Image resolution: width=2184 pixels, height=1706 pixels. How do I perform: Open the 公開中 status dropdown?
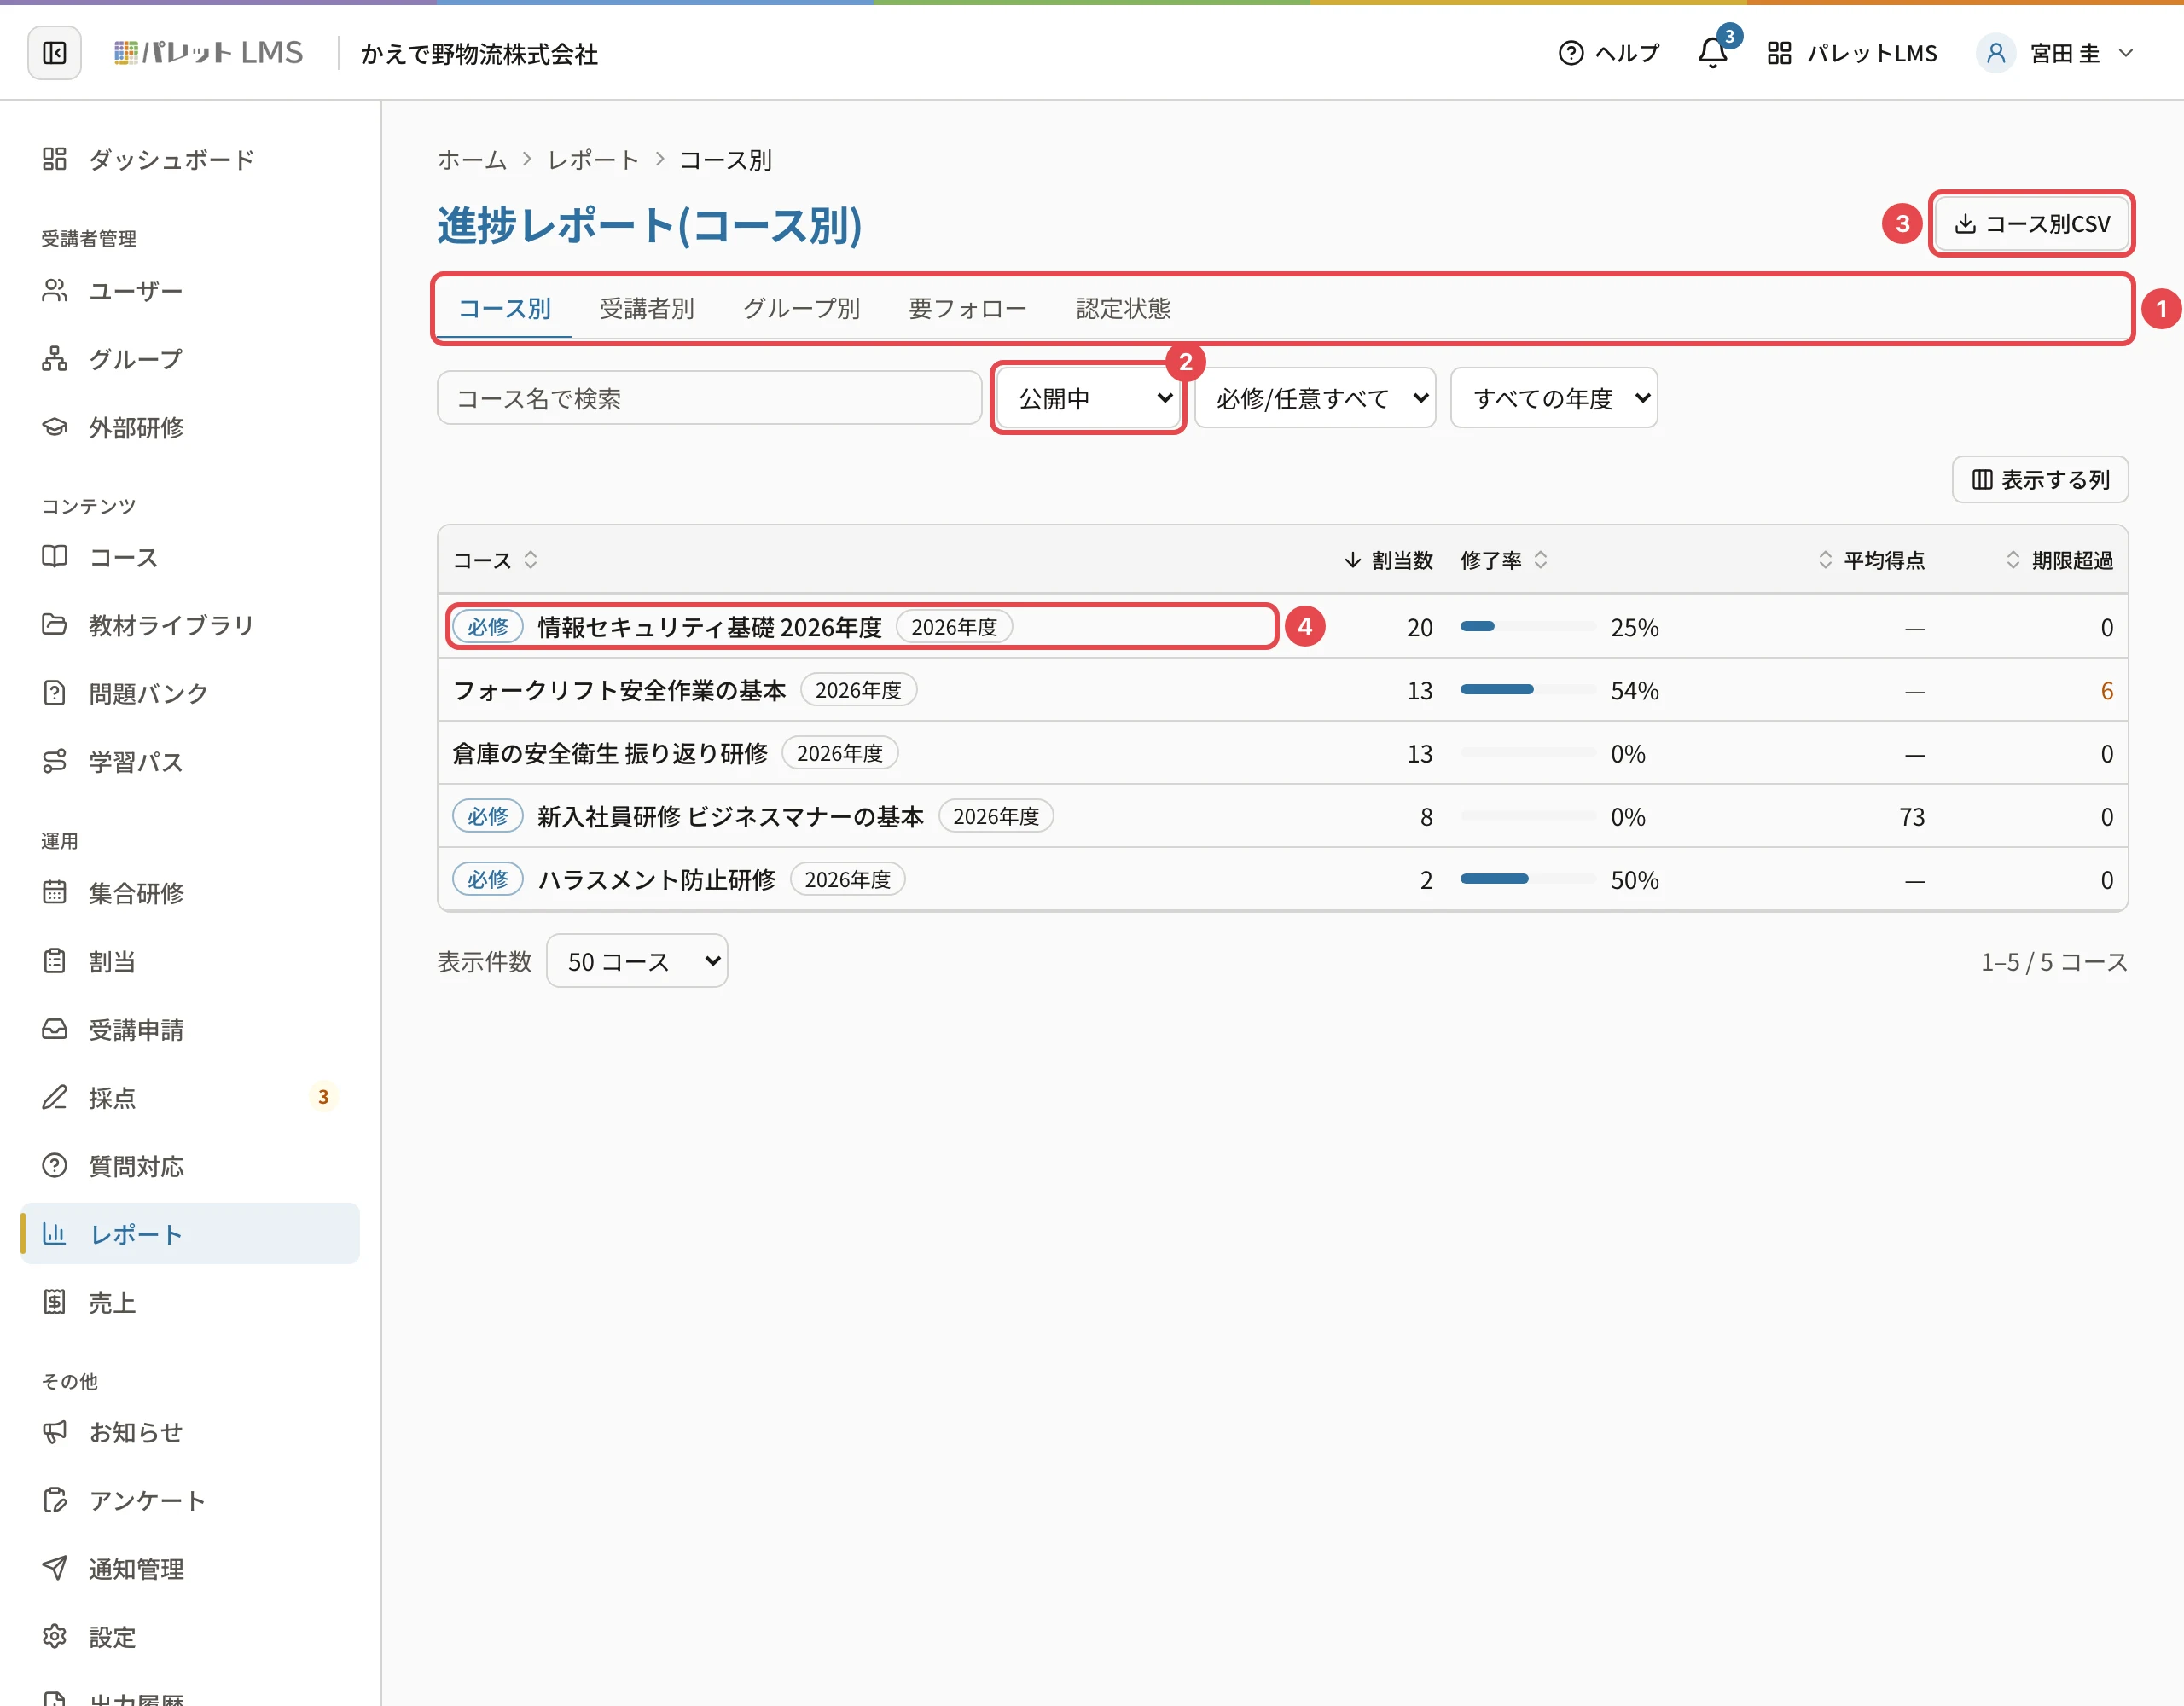(1088, 398)
